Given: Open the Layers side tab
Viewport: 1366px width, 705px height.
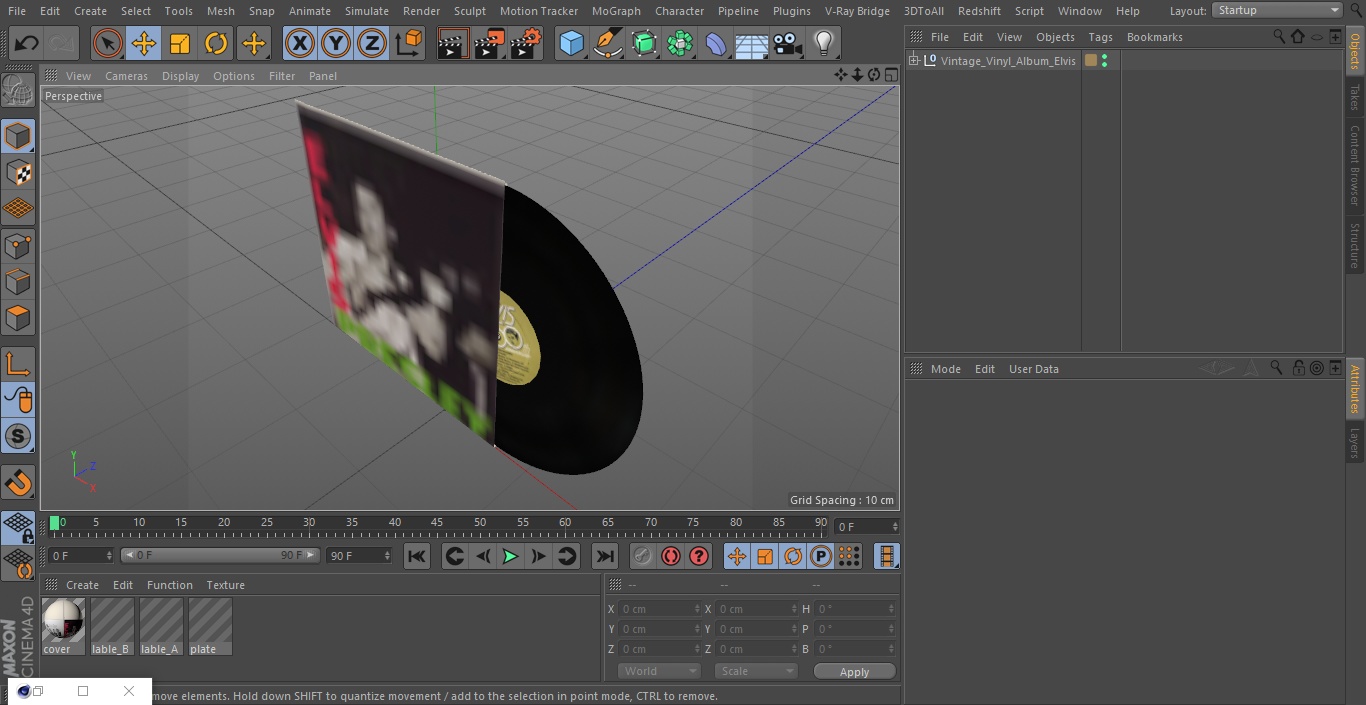Looking at the screenshot, I should [1355, 443].
